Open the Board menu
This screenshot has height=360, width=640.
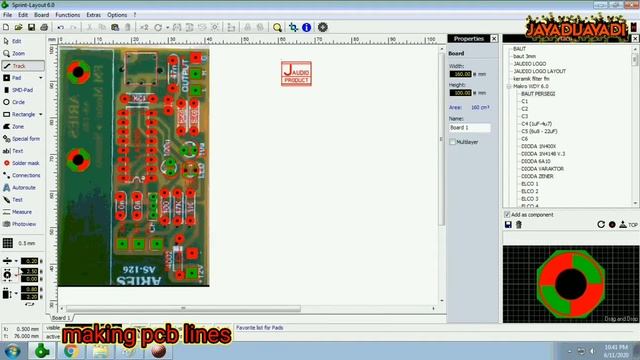point(41,15)
